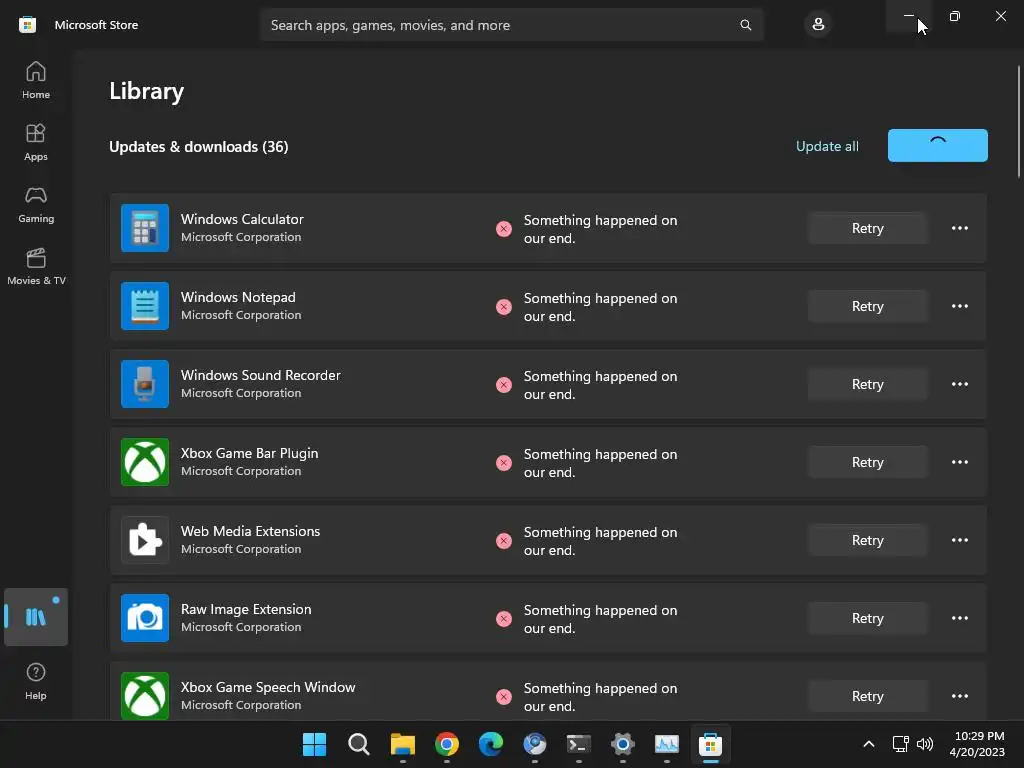Click the Xbox Game Speech Window icon
Image resolution: width=1024 pixels, height=768 pixels.
click(145, 696)
